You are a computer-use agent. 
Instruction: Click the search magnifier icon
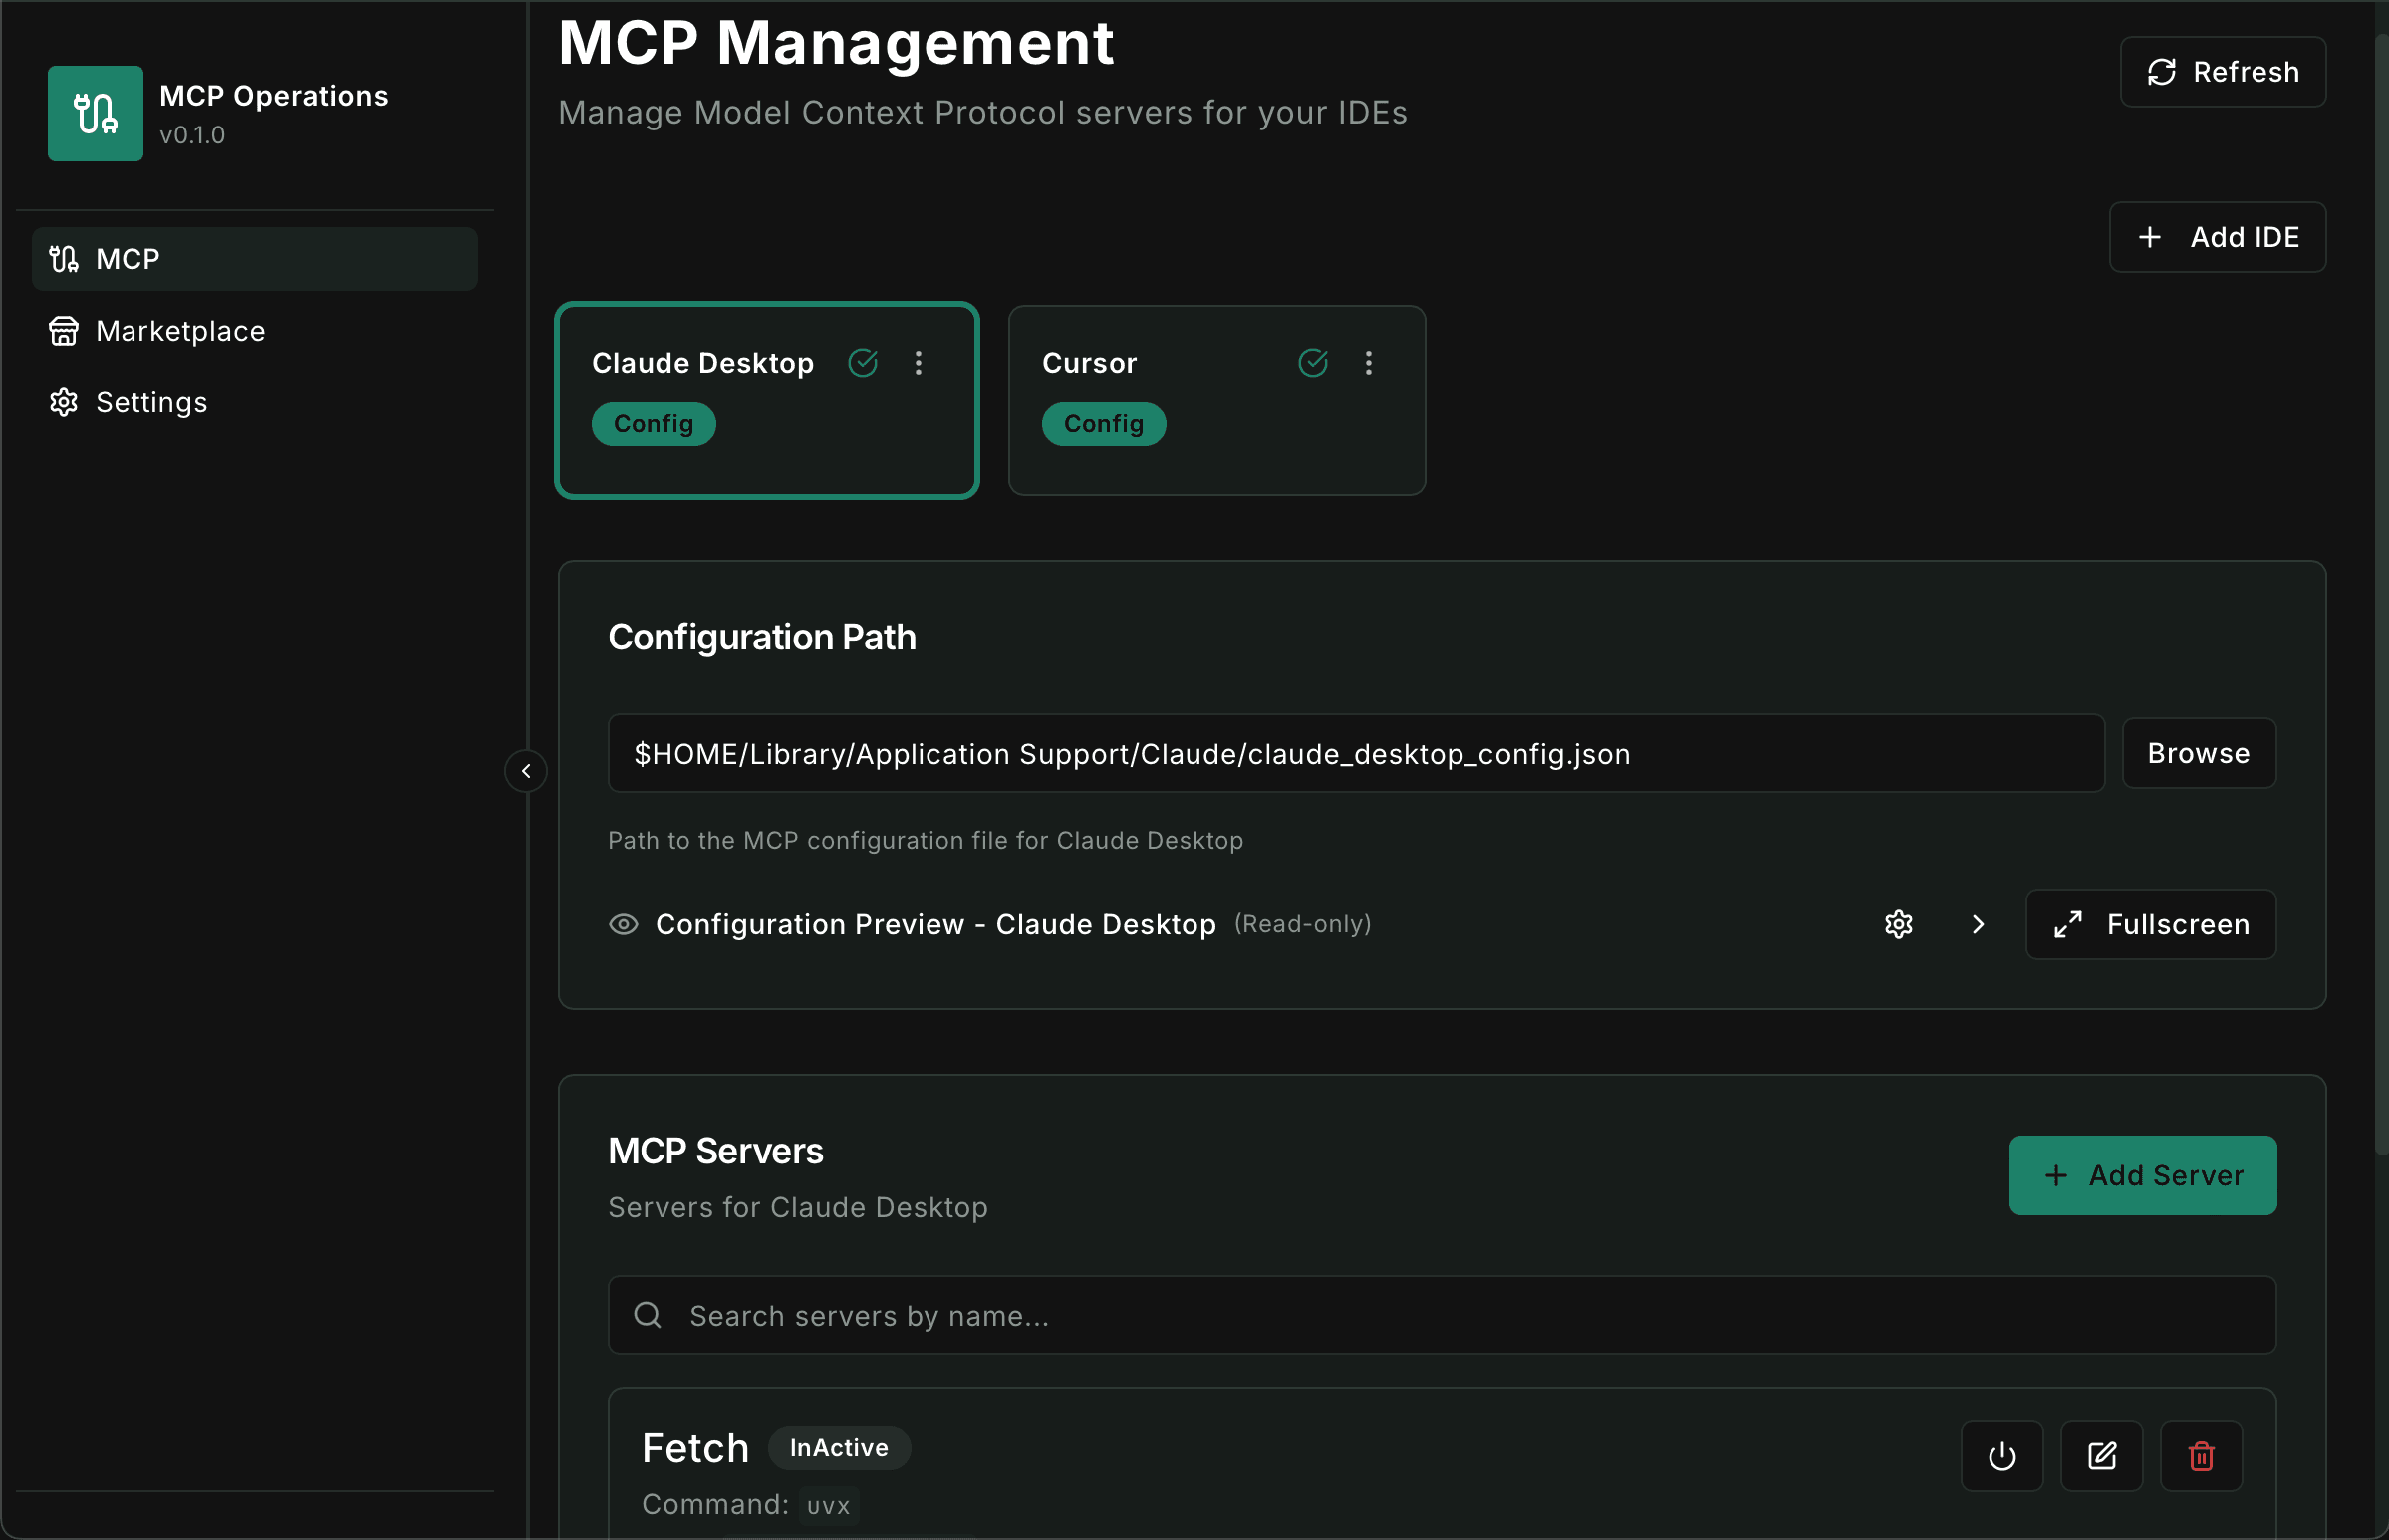(x=648, y=1315)
